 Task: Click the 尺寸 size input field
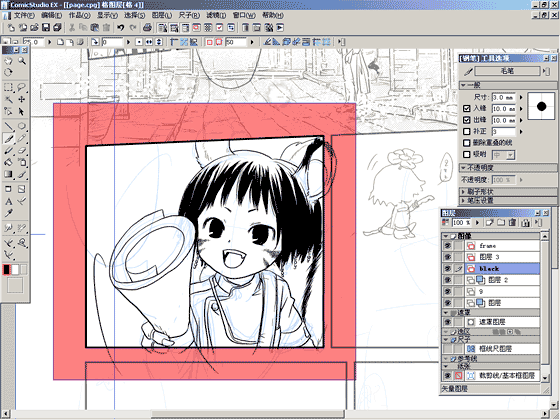click(504, 97)
